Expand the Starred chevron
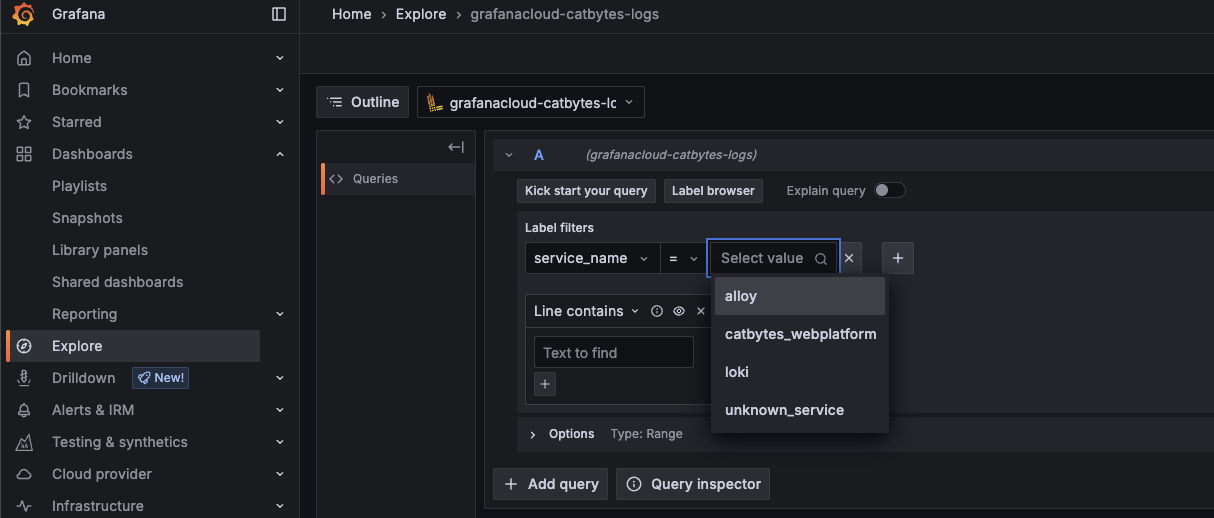 click(x=280, y=122)
